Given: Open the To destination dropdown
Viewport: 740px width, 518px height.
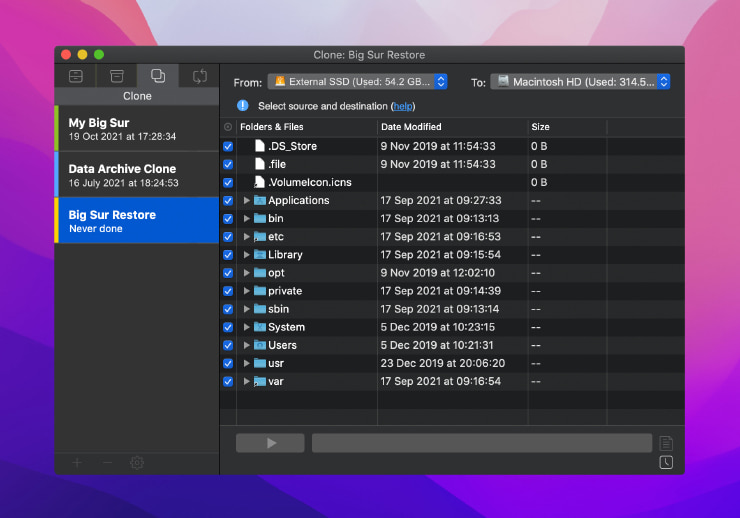Looking at the screenshot, I should [580, 82].
